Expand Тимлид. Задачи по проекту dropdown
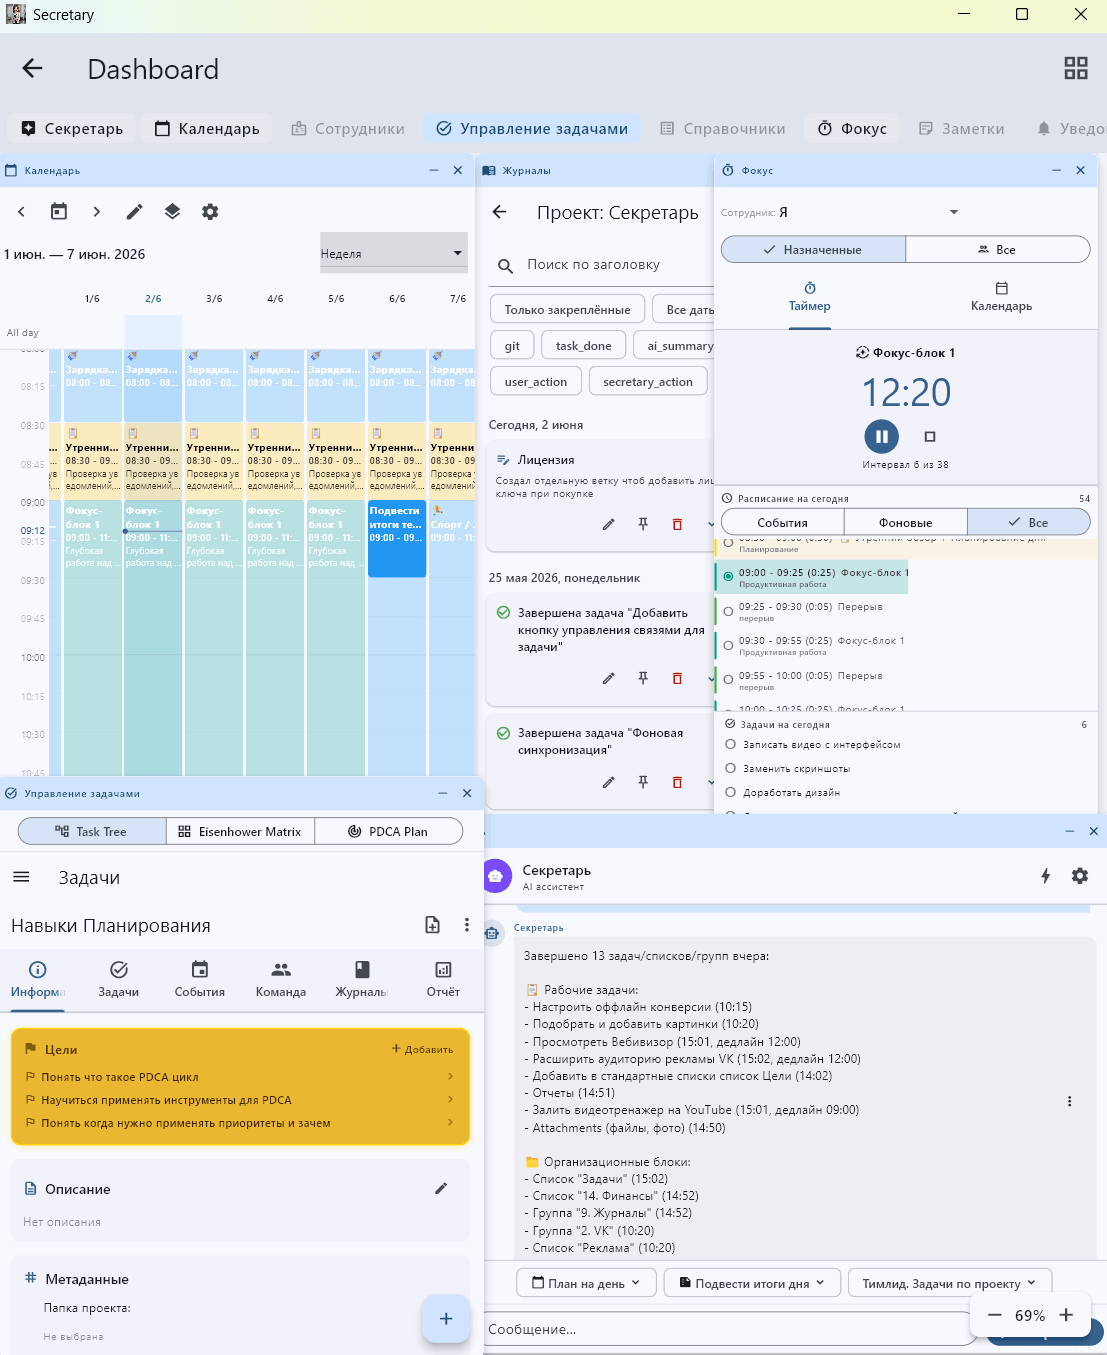 click(950, 1283)
